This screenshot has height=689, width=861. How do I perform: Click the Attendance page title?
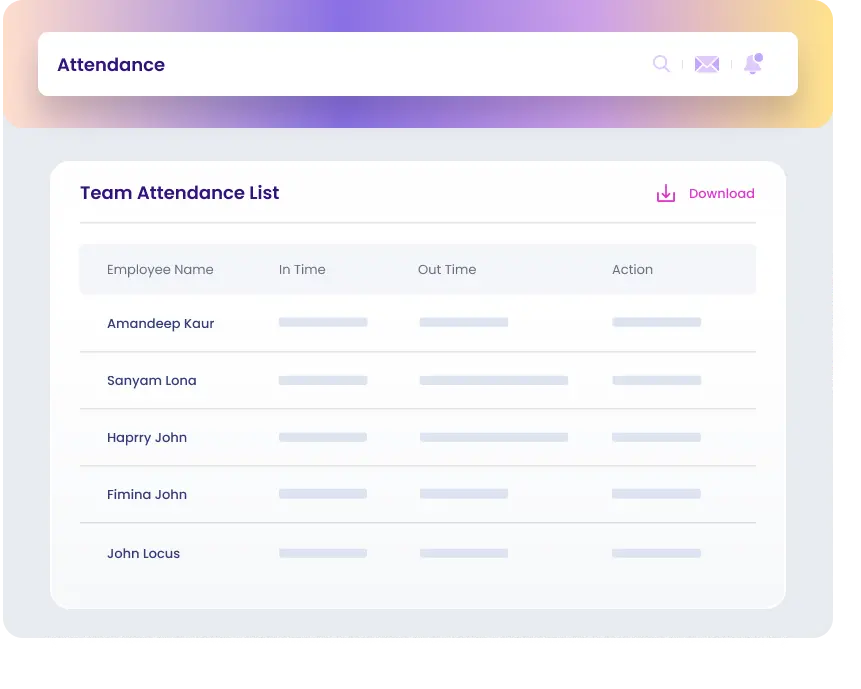(111, 65)
